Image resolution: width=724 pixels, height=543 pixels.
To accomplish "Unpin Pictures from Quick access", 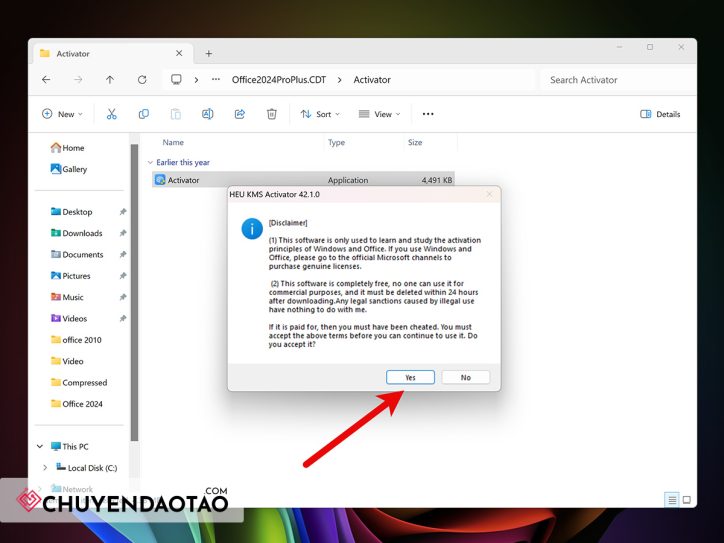I will 123,276.
